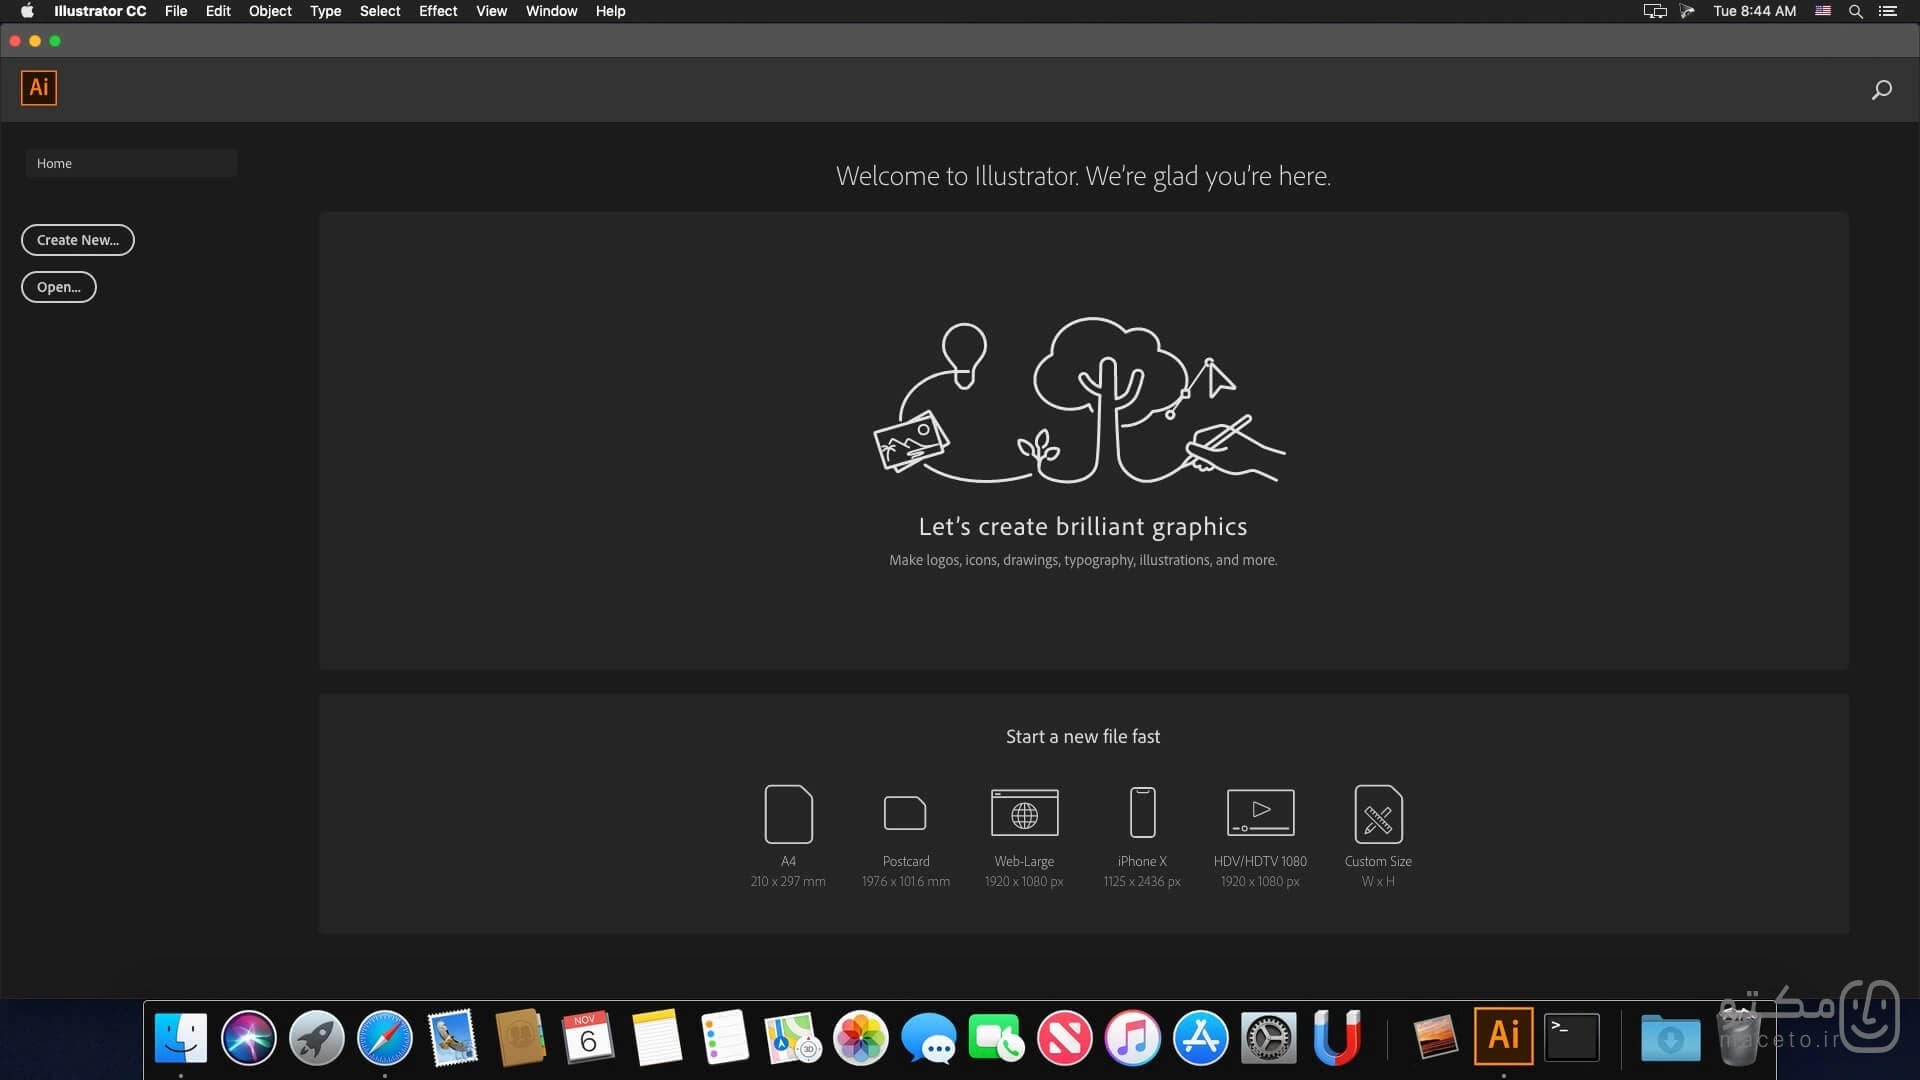
Task: Open the Window menu
Action: coord(552,11)
